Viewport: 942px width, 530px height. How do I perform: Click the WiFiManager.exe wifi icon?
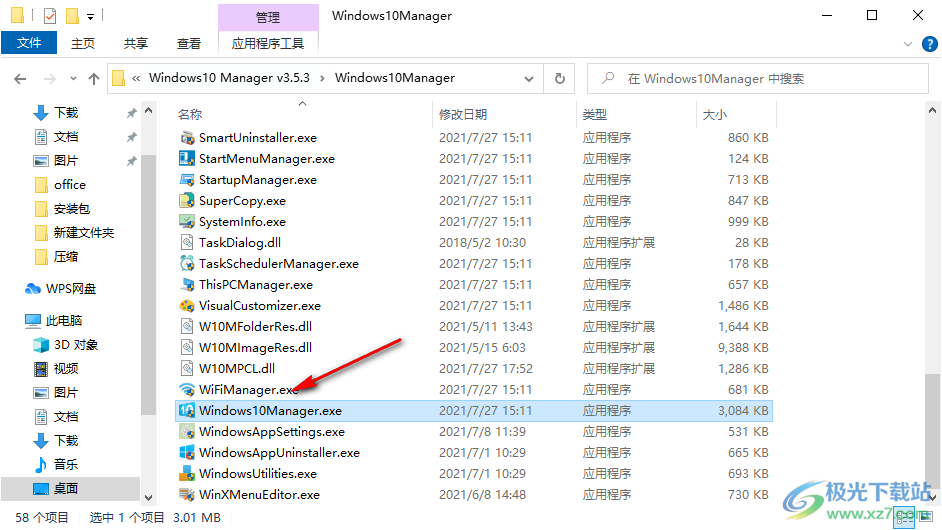tap(187, 390)
